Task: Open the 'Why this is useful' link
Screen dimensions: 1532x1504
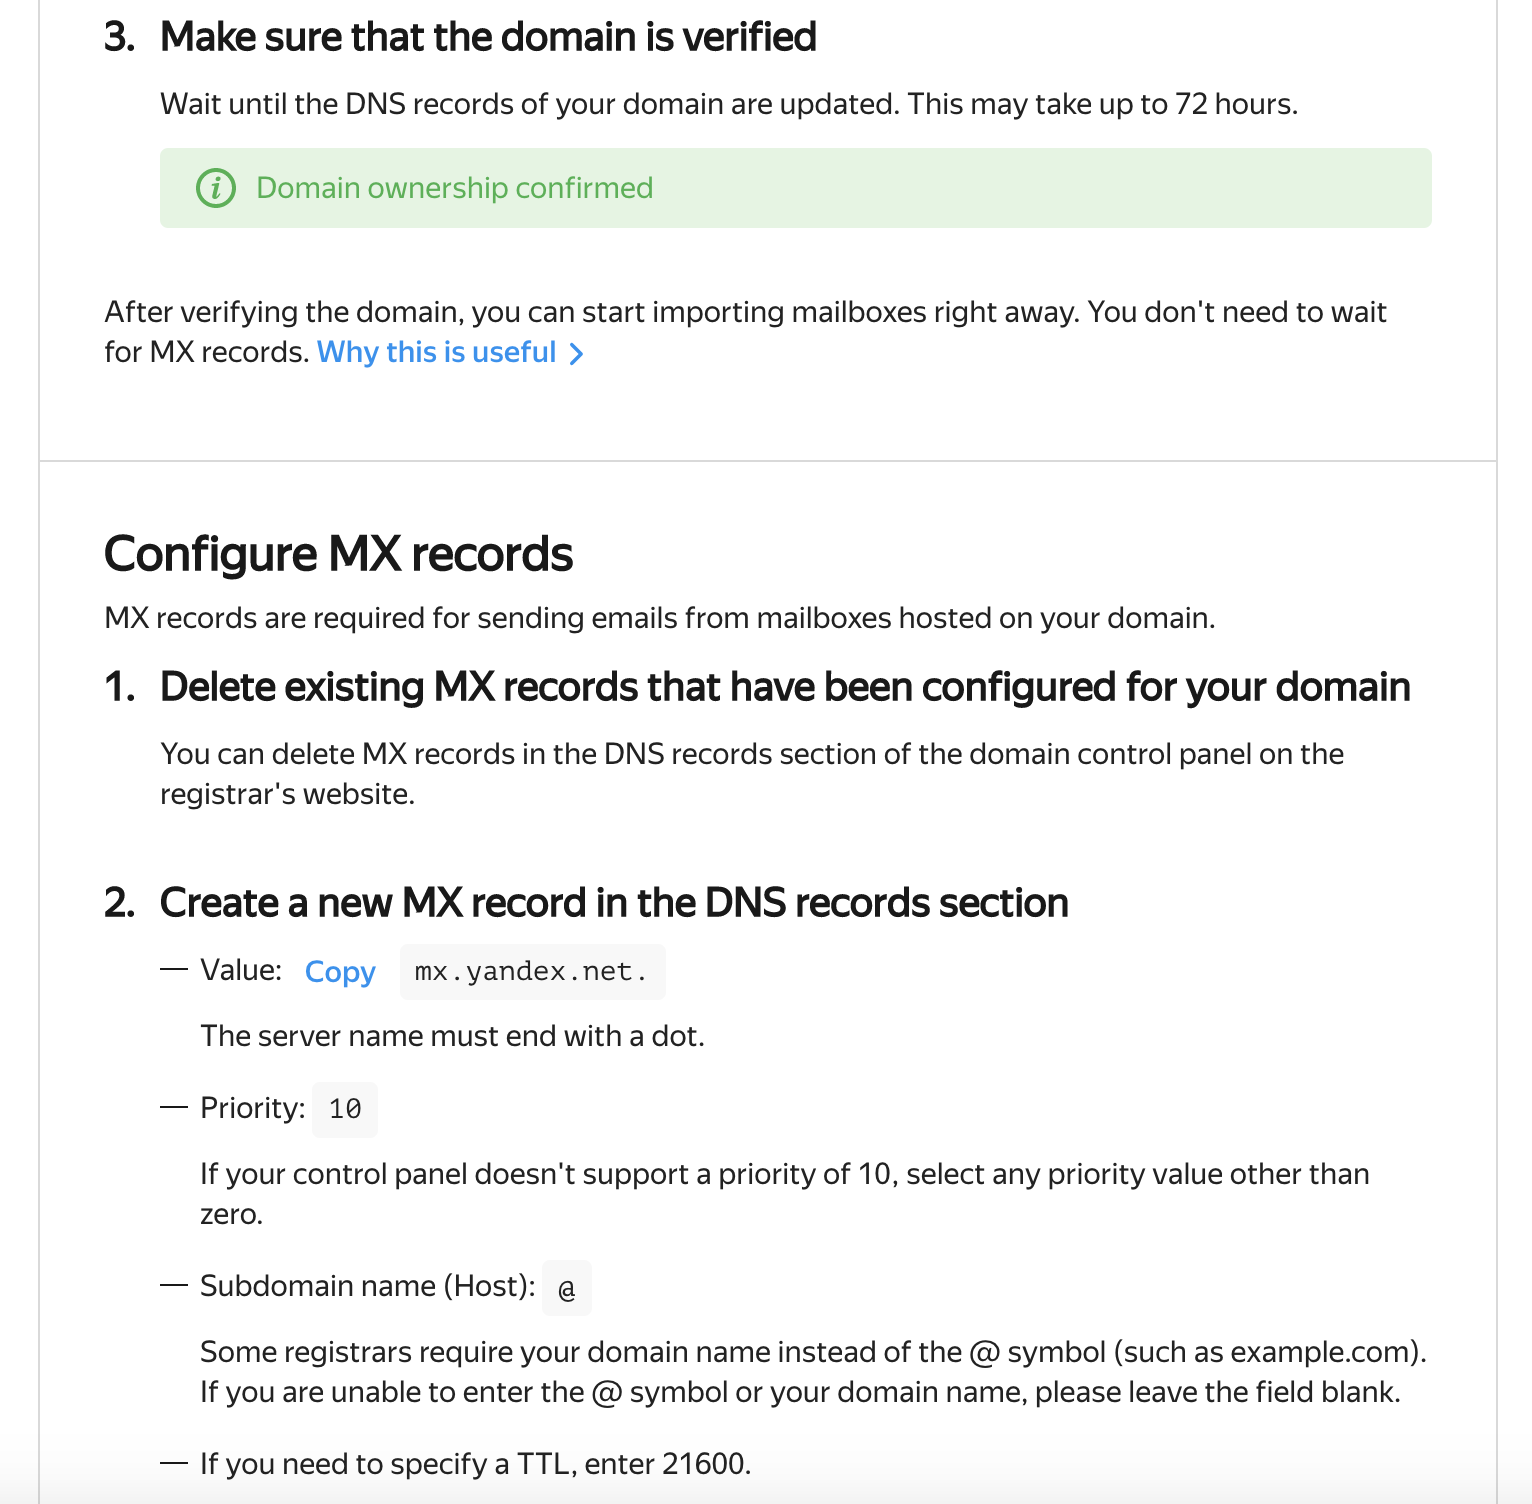Action: 437,352
